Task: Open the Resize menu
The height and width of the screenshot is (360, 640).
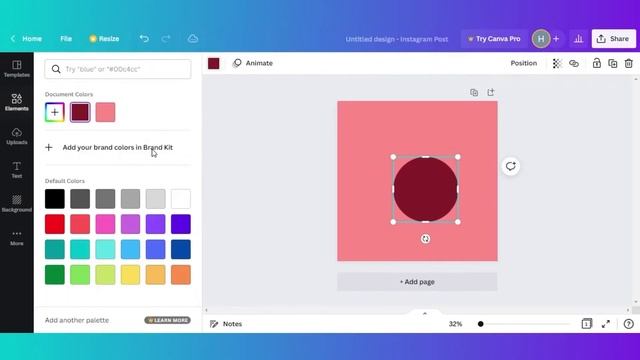Action: pos(104,39)
